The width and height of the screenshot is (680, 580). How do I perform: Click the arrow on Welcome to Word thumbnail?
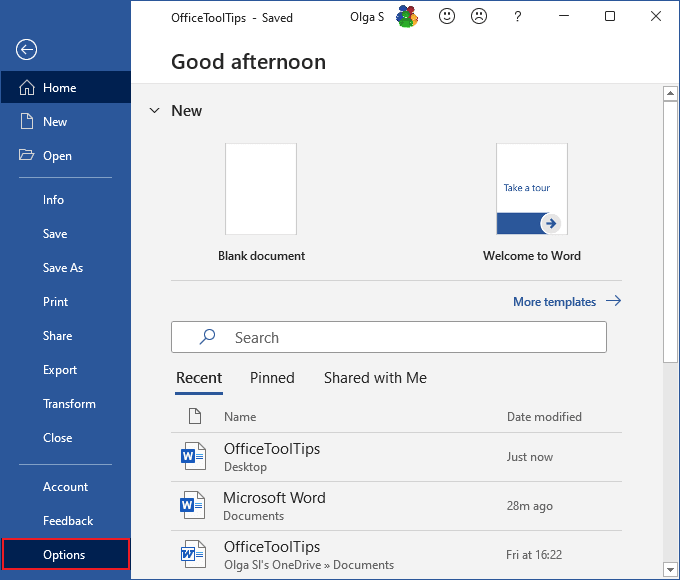click(550, 223)
